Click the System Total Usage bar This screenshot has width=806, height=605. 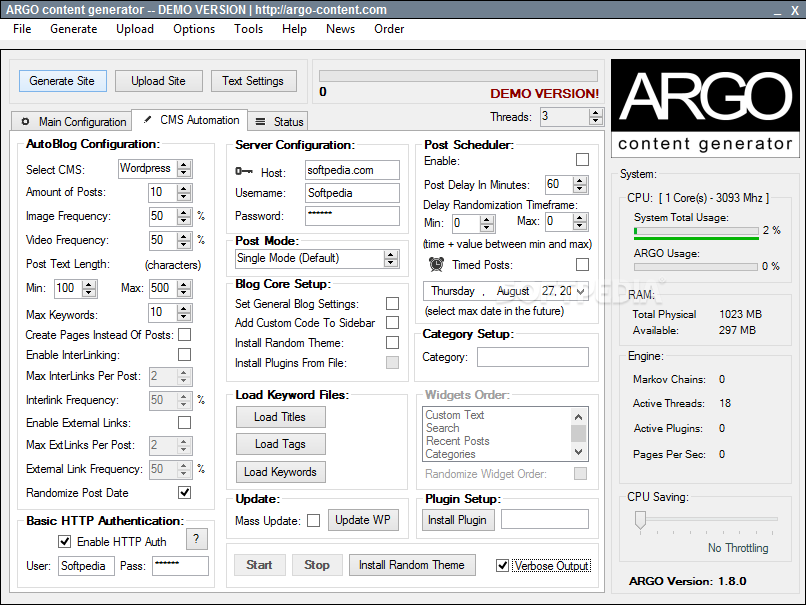click(x=696, y=231)
